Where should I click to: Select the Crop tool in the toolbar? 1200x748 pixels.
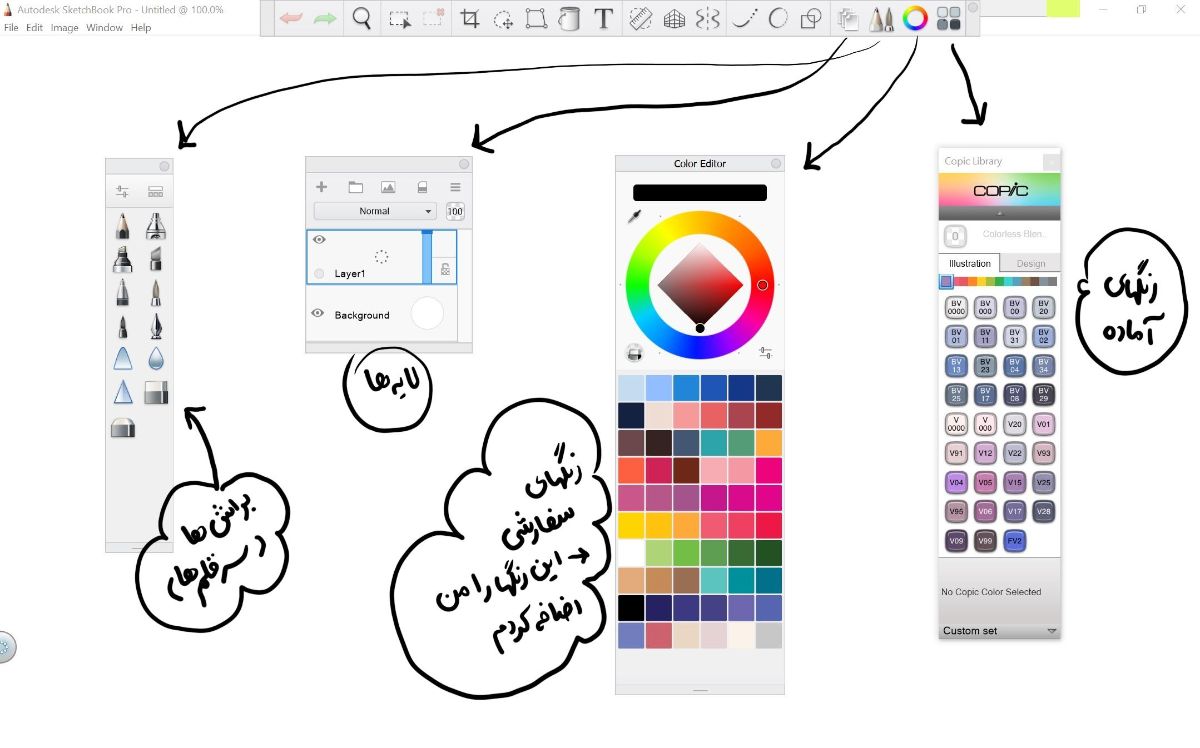[469, 19]
